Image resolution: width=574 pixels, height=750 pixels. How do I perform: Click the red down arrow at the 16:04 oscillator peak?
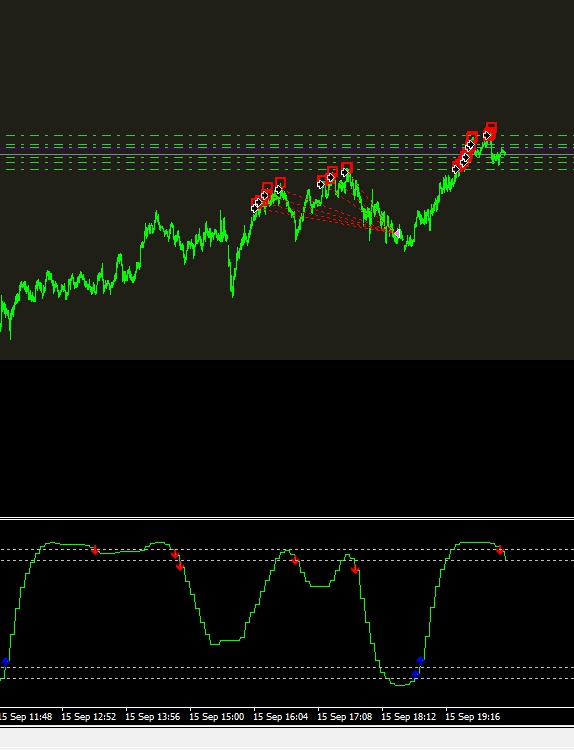tap(295, 560)
